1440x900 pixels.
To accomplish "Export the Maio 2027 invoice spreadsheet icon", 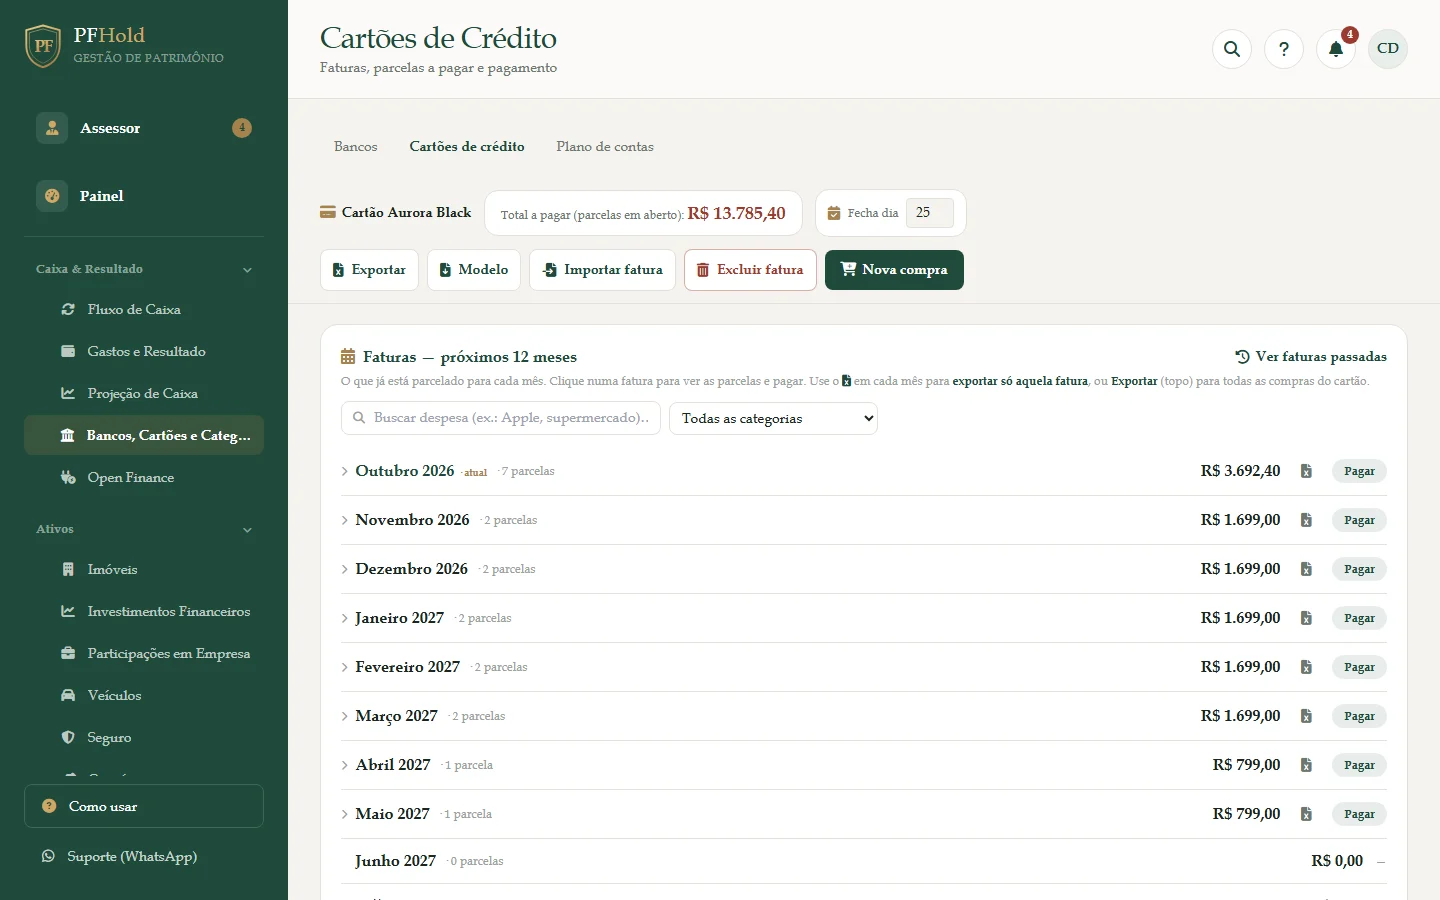I will (1306, 814).
